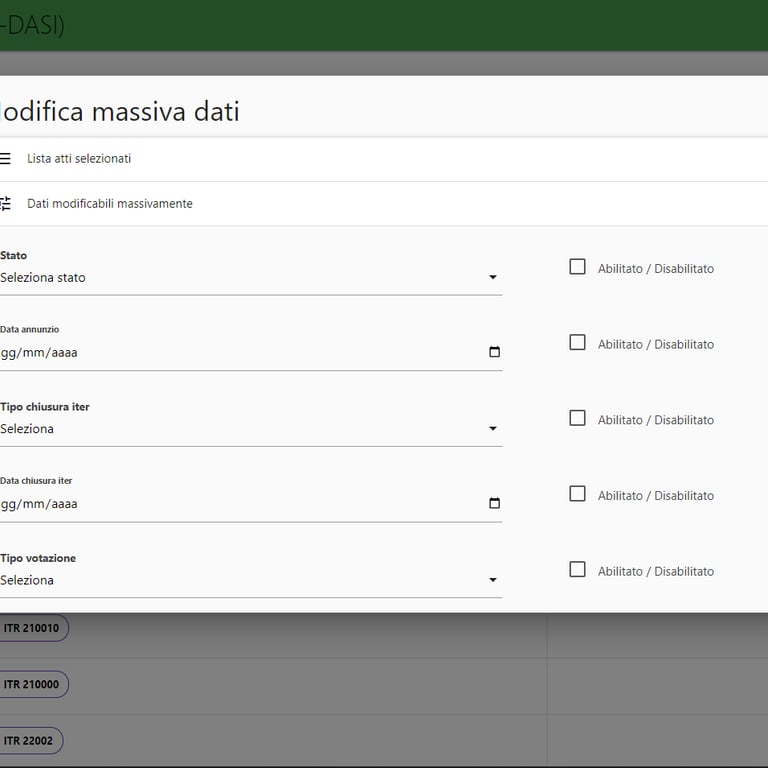Click the list icon beside Lista atti selezionati

point(5,159)
